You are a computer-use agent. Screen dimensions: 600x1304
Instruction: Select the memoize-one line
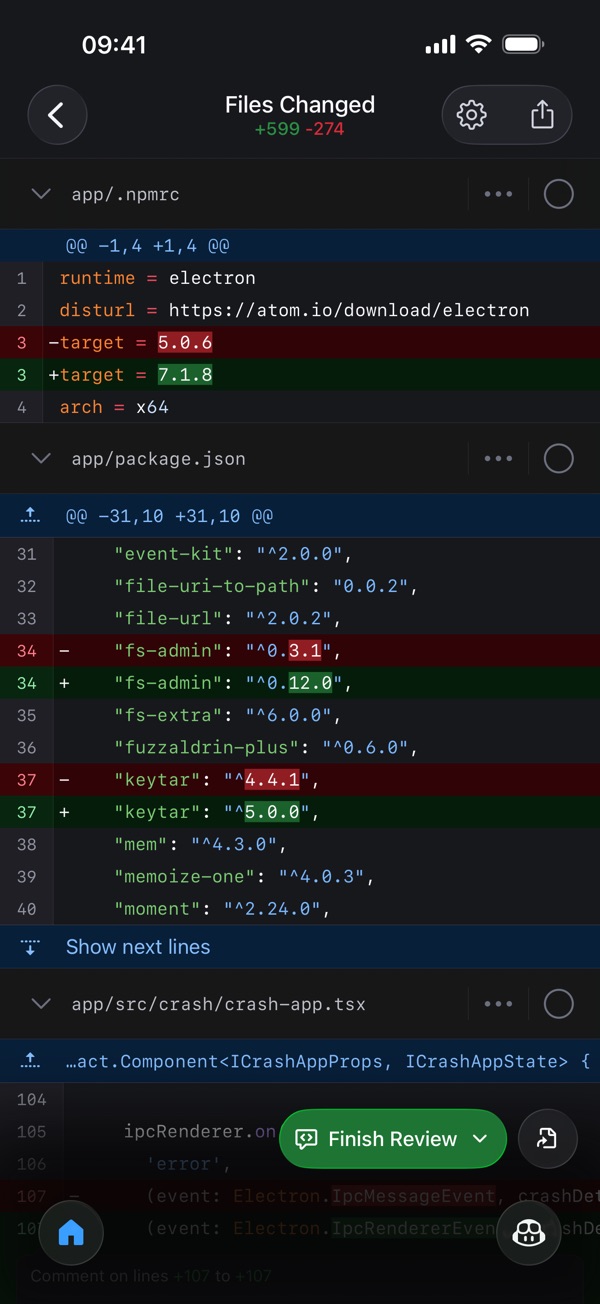[x=300, y=877]
